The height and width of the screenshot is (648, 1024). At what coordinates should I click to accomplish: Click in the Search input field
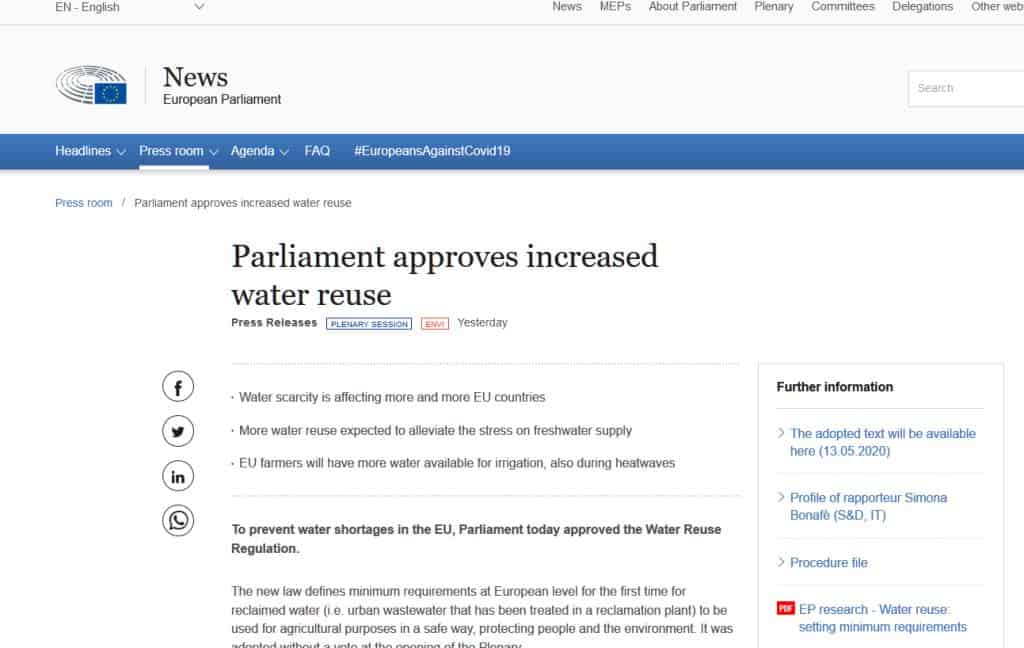(965, 88)
